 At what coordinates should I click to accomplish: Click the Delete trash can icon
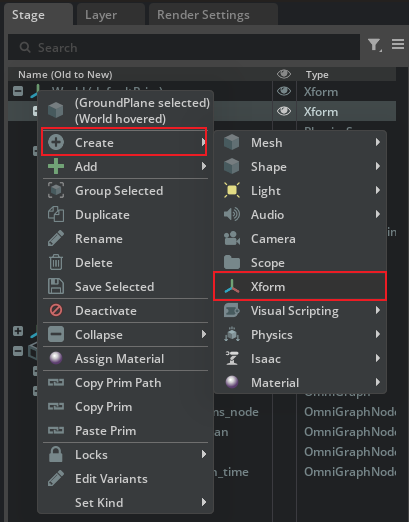(56, 262)
